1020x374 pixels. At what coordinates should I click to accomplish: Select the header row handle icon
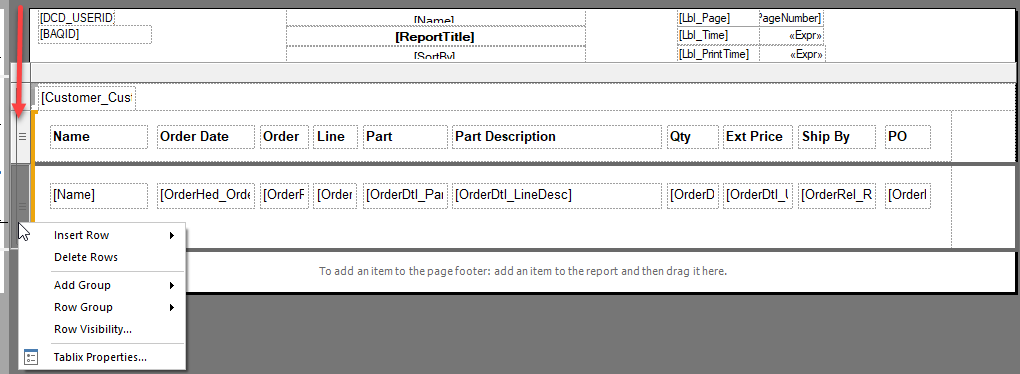point(22,137)
